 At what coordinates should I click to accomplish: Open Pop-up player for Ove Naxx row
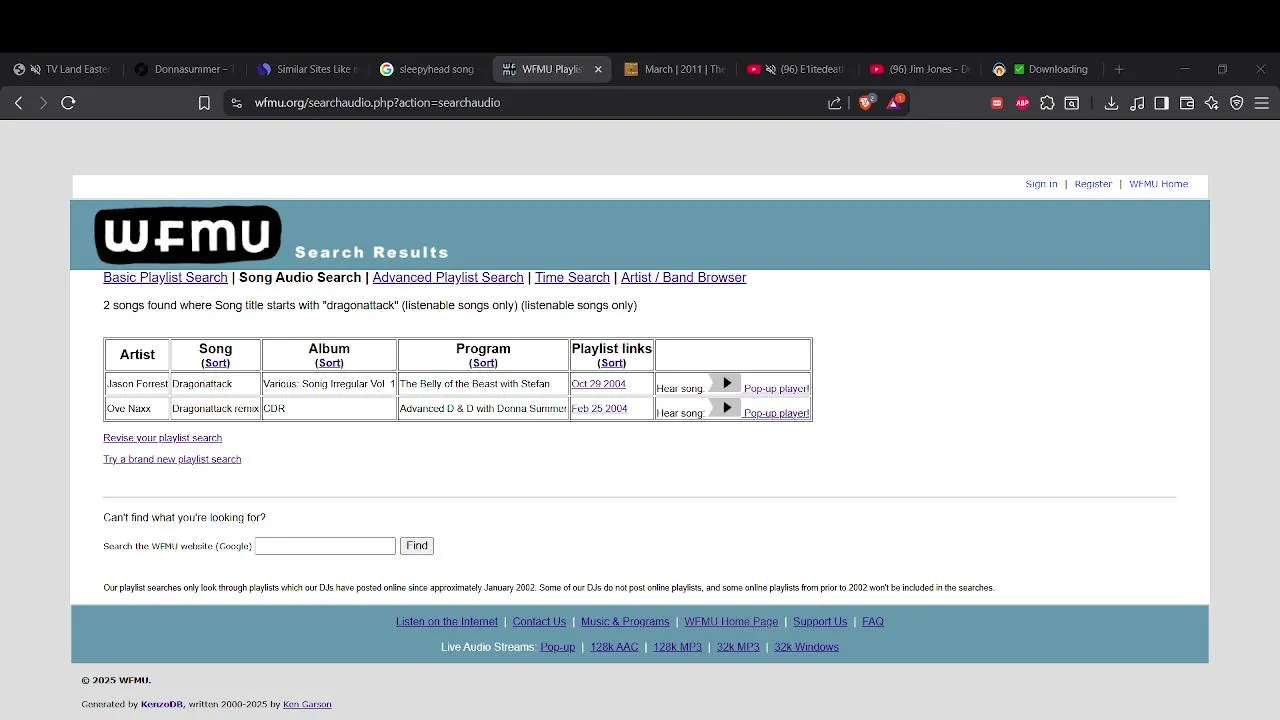pyautogui.click(x=776, y=413)
